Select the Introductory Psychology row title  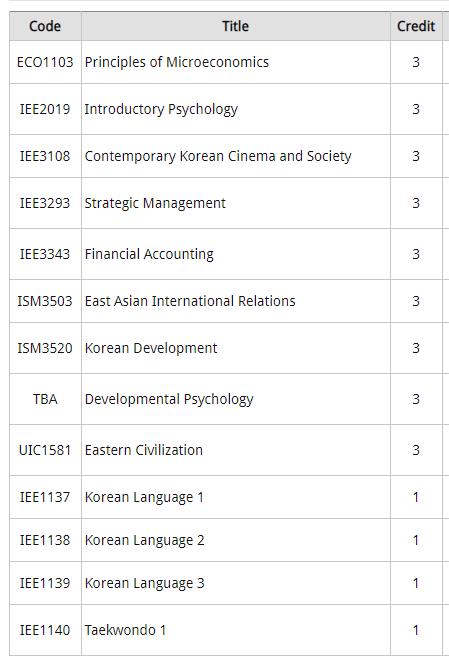161,109
